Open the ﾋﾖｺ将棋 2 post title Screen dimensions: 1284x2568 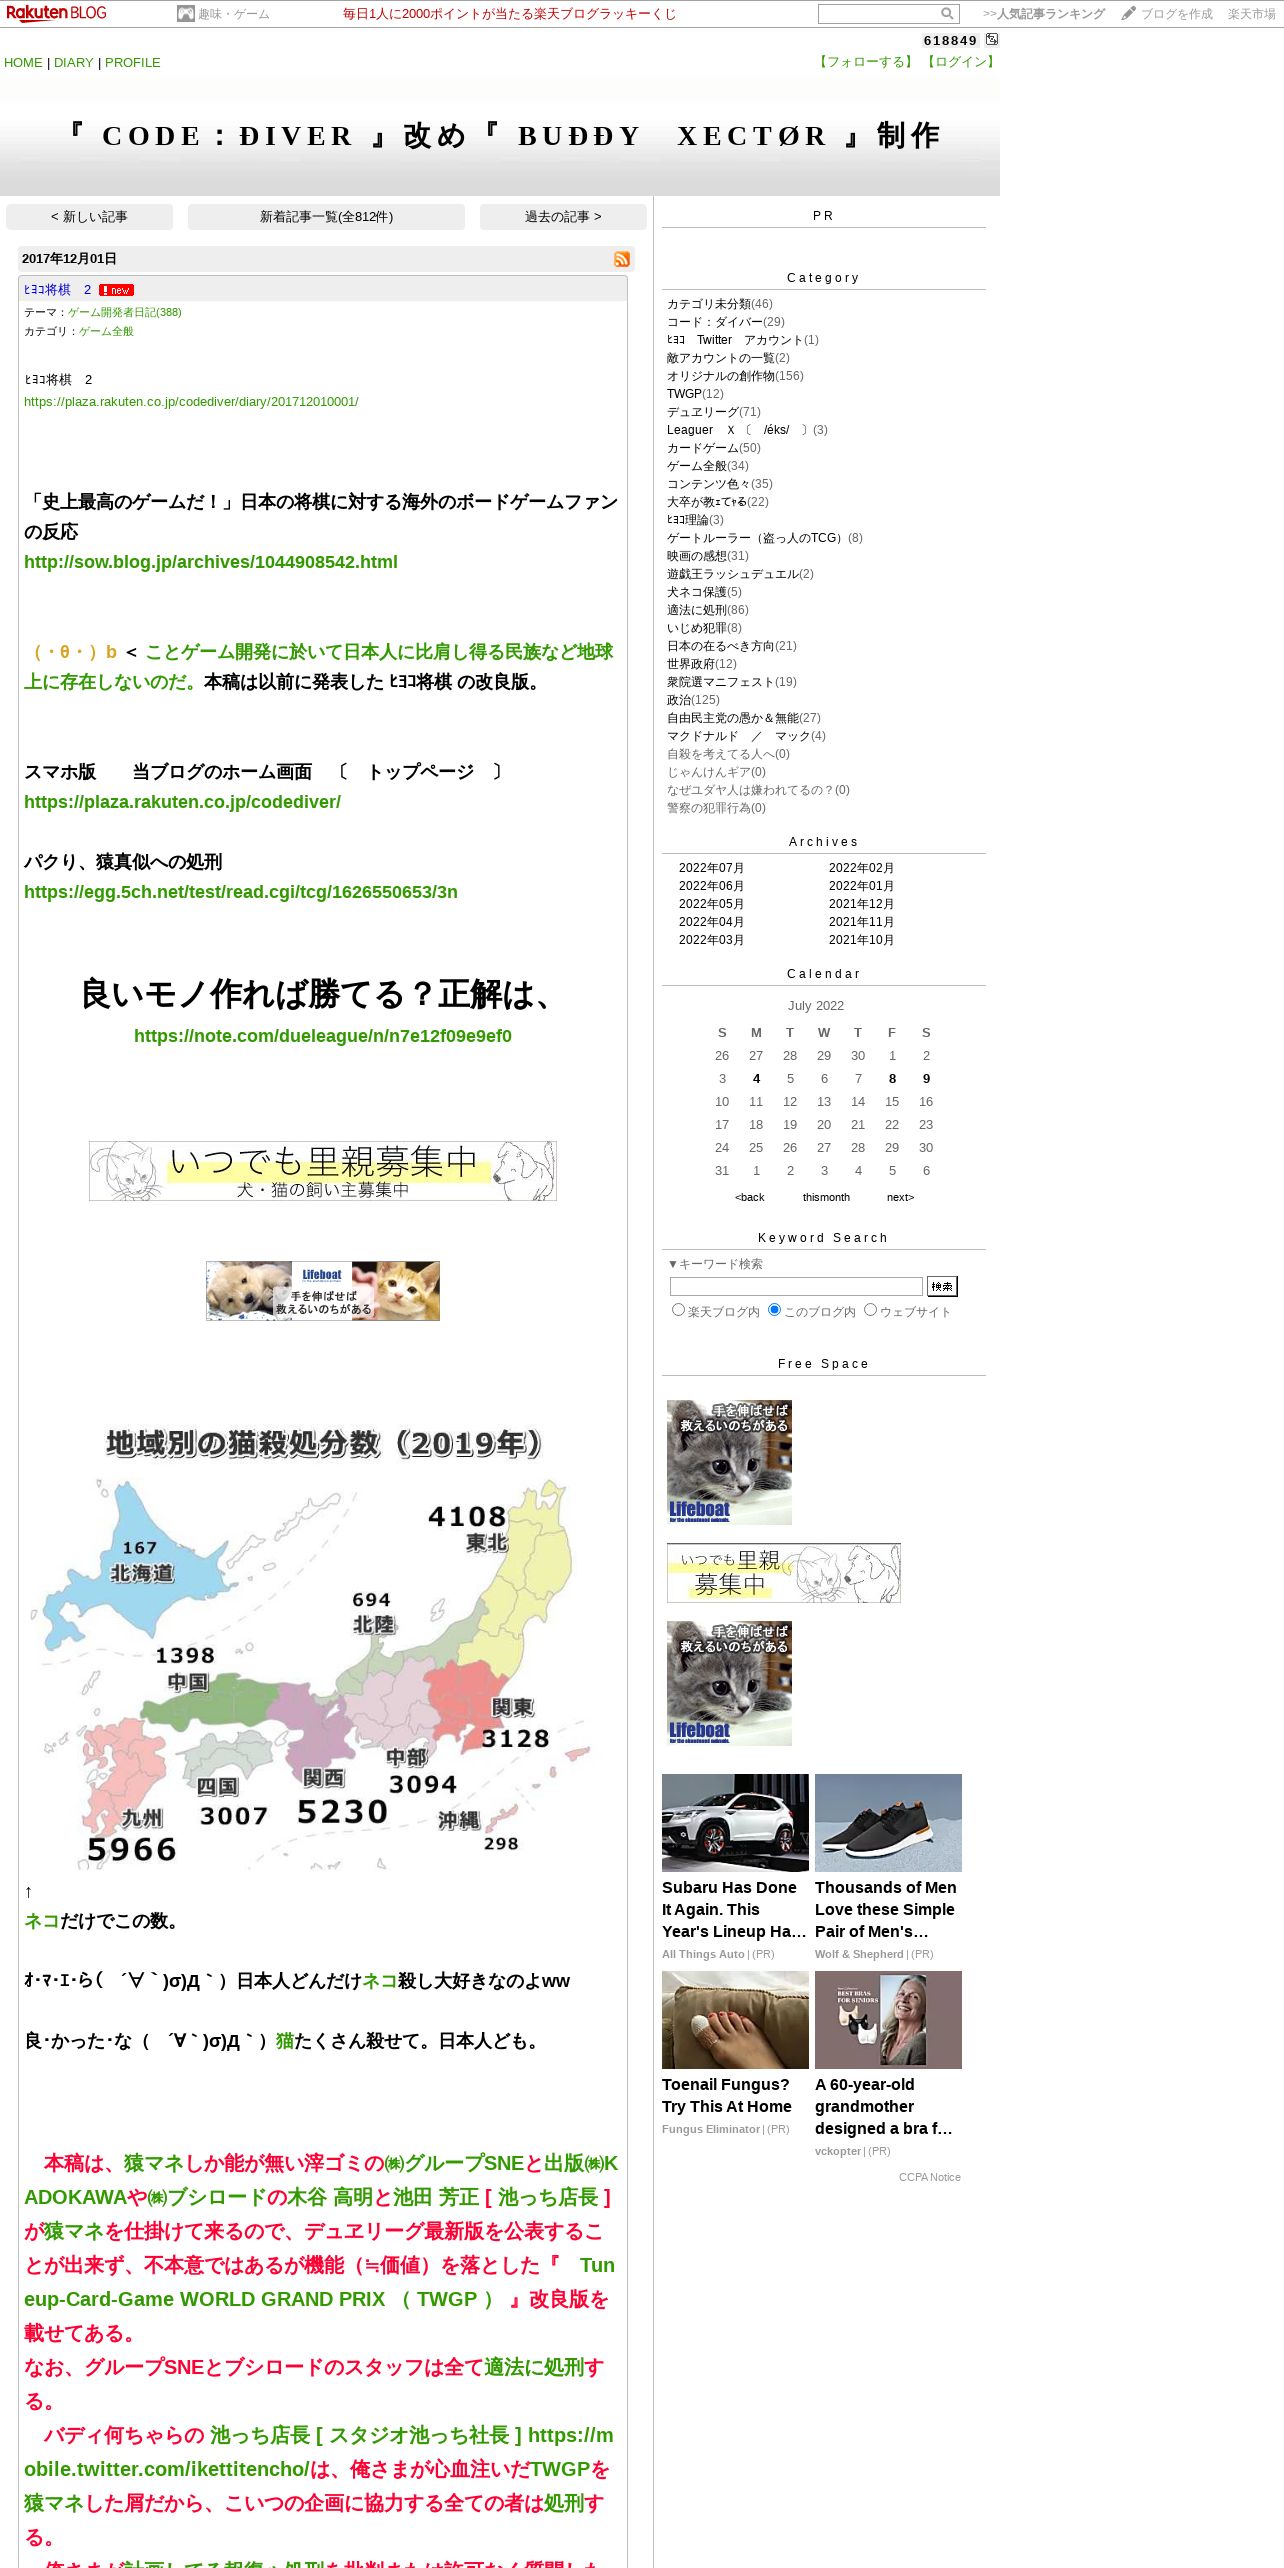57,290
